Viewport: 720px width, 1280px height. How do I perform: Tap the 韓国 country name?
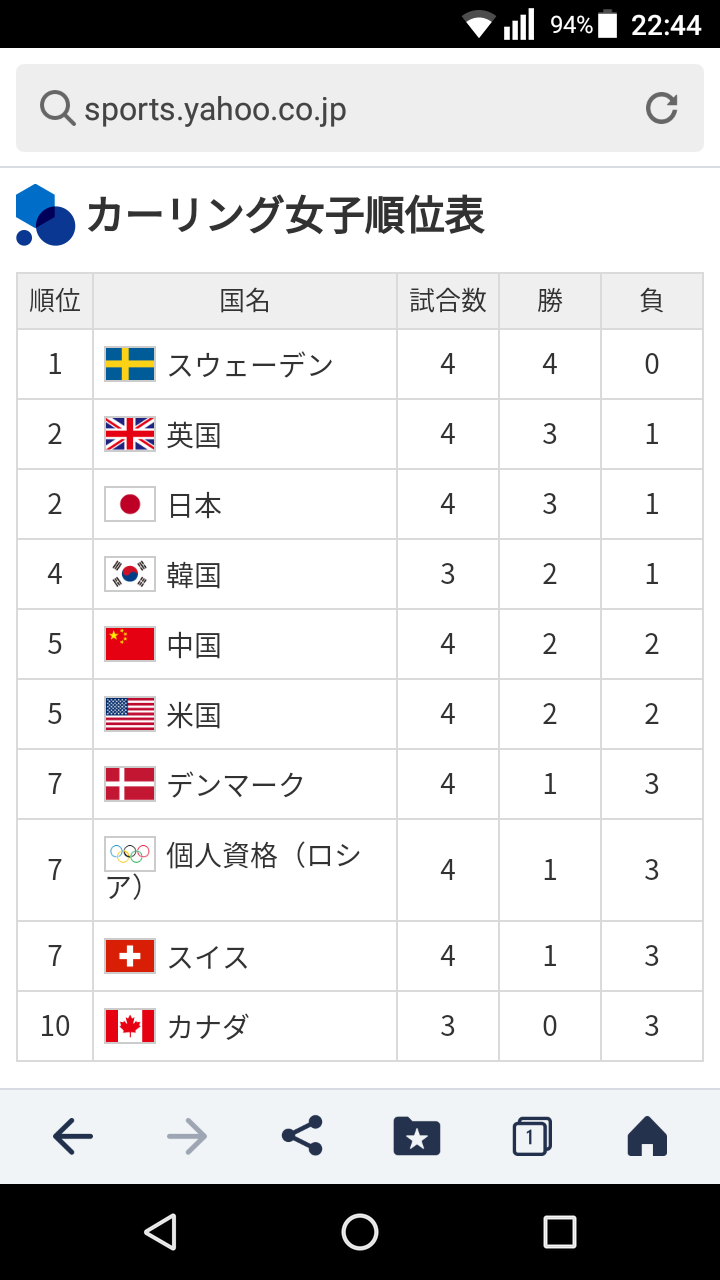point(194,575)
